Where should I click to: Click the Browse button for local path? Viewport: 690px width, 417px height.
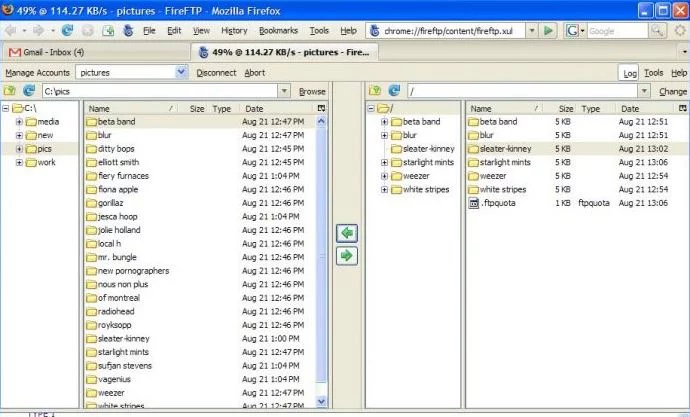click(312, 91)
